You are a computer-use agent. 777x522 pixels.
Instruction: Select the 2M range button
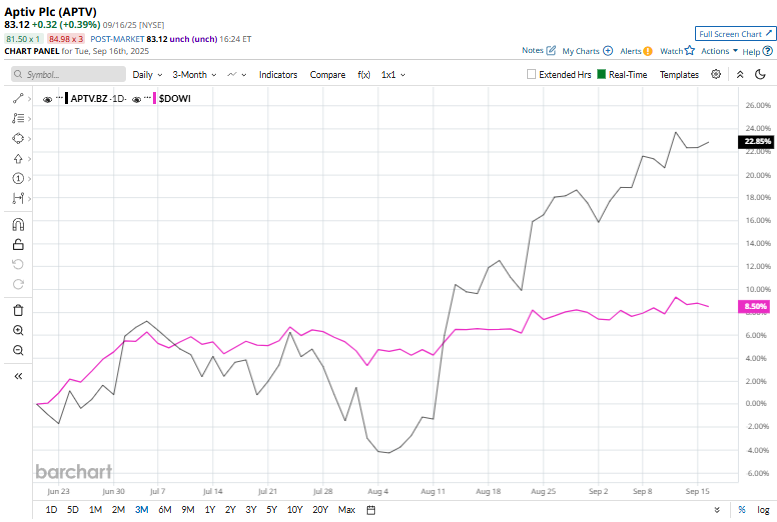click(x=118, y=510)
